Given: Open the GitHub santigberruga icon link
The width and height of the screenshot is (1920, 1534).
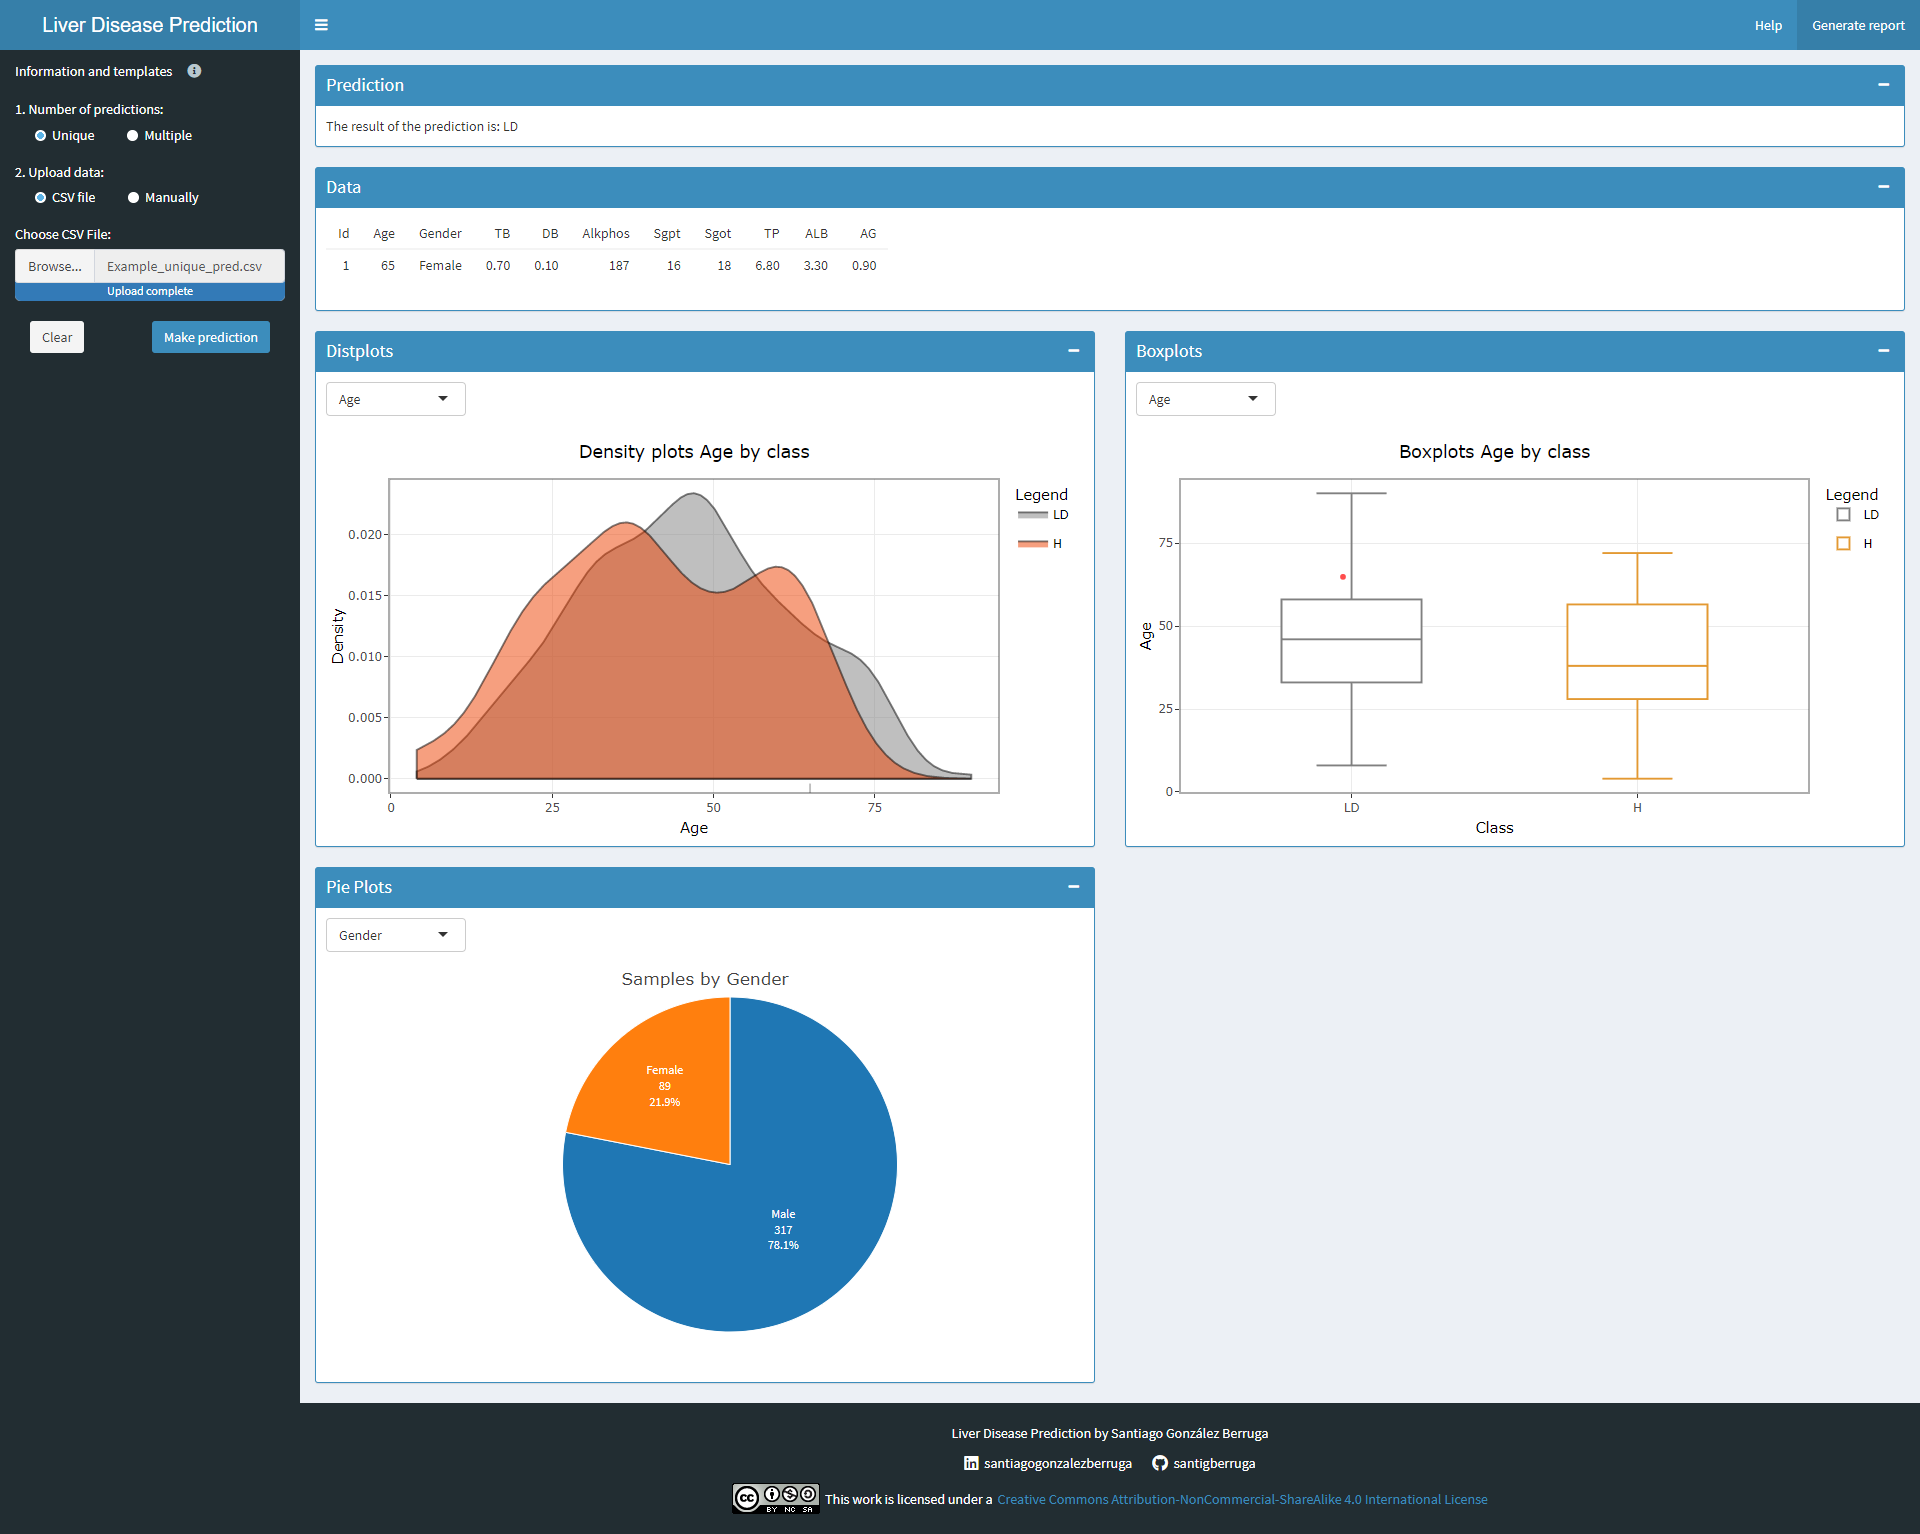Looking at the screenshot, I should (1160, 1463).
